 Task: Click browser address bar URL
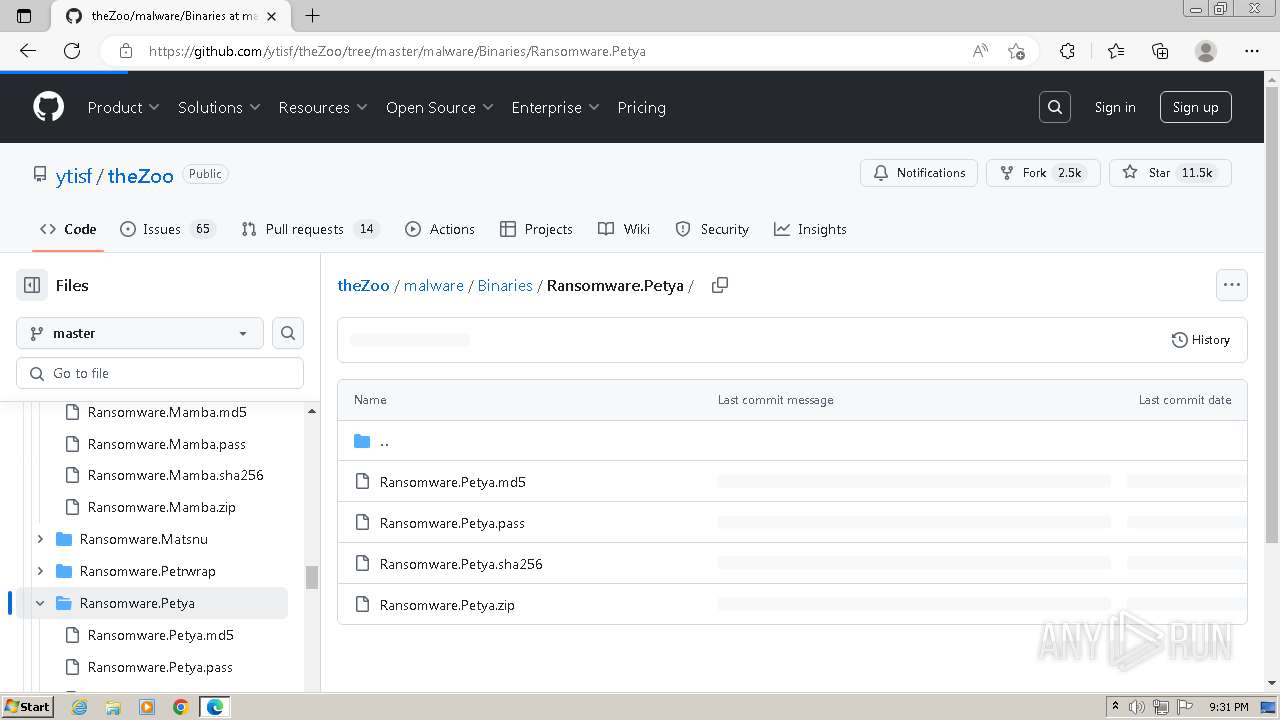(x=397, y=51)
